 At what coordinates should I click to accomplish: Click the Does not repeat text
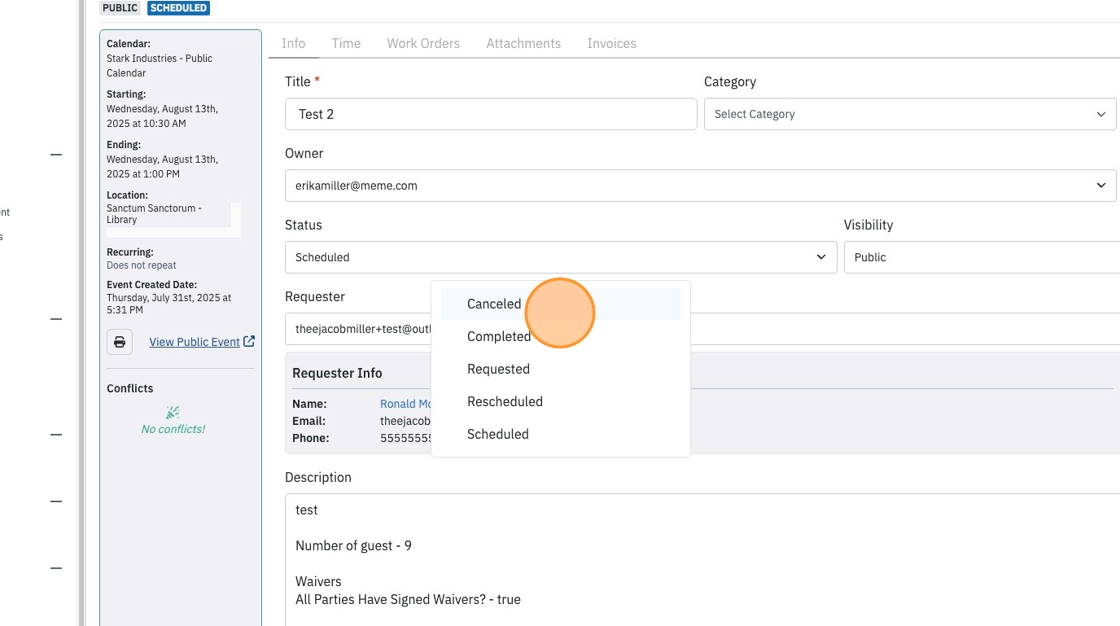(141, 265)
